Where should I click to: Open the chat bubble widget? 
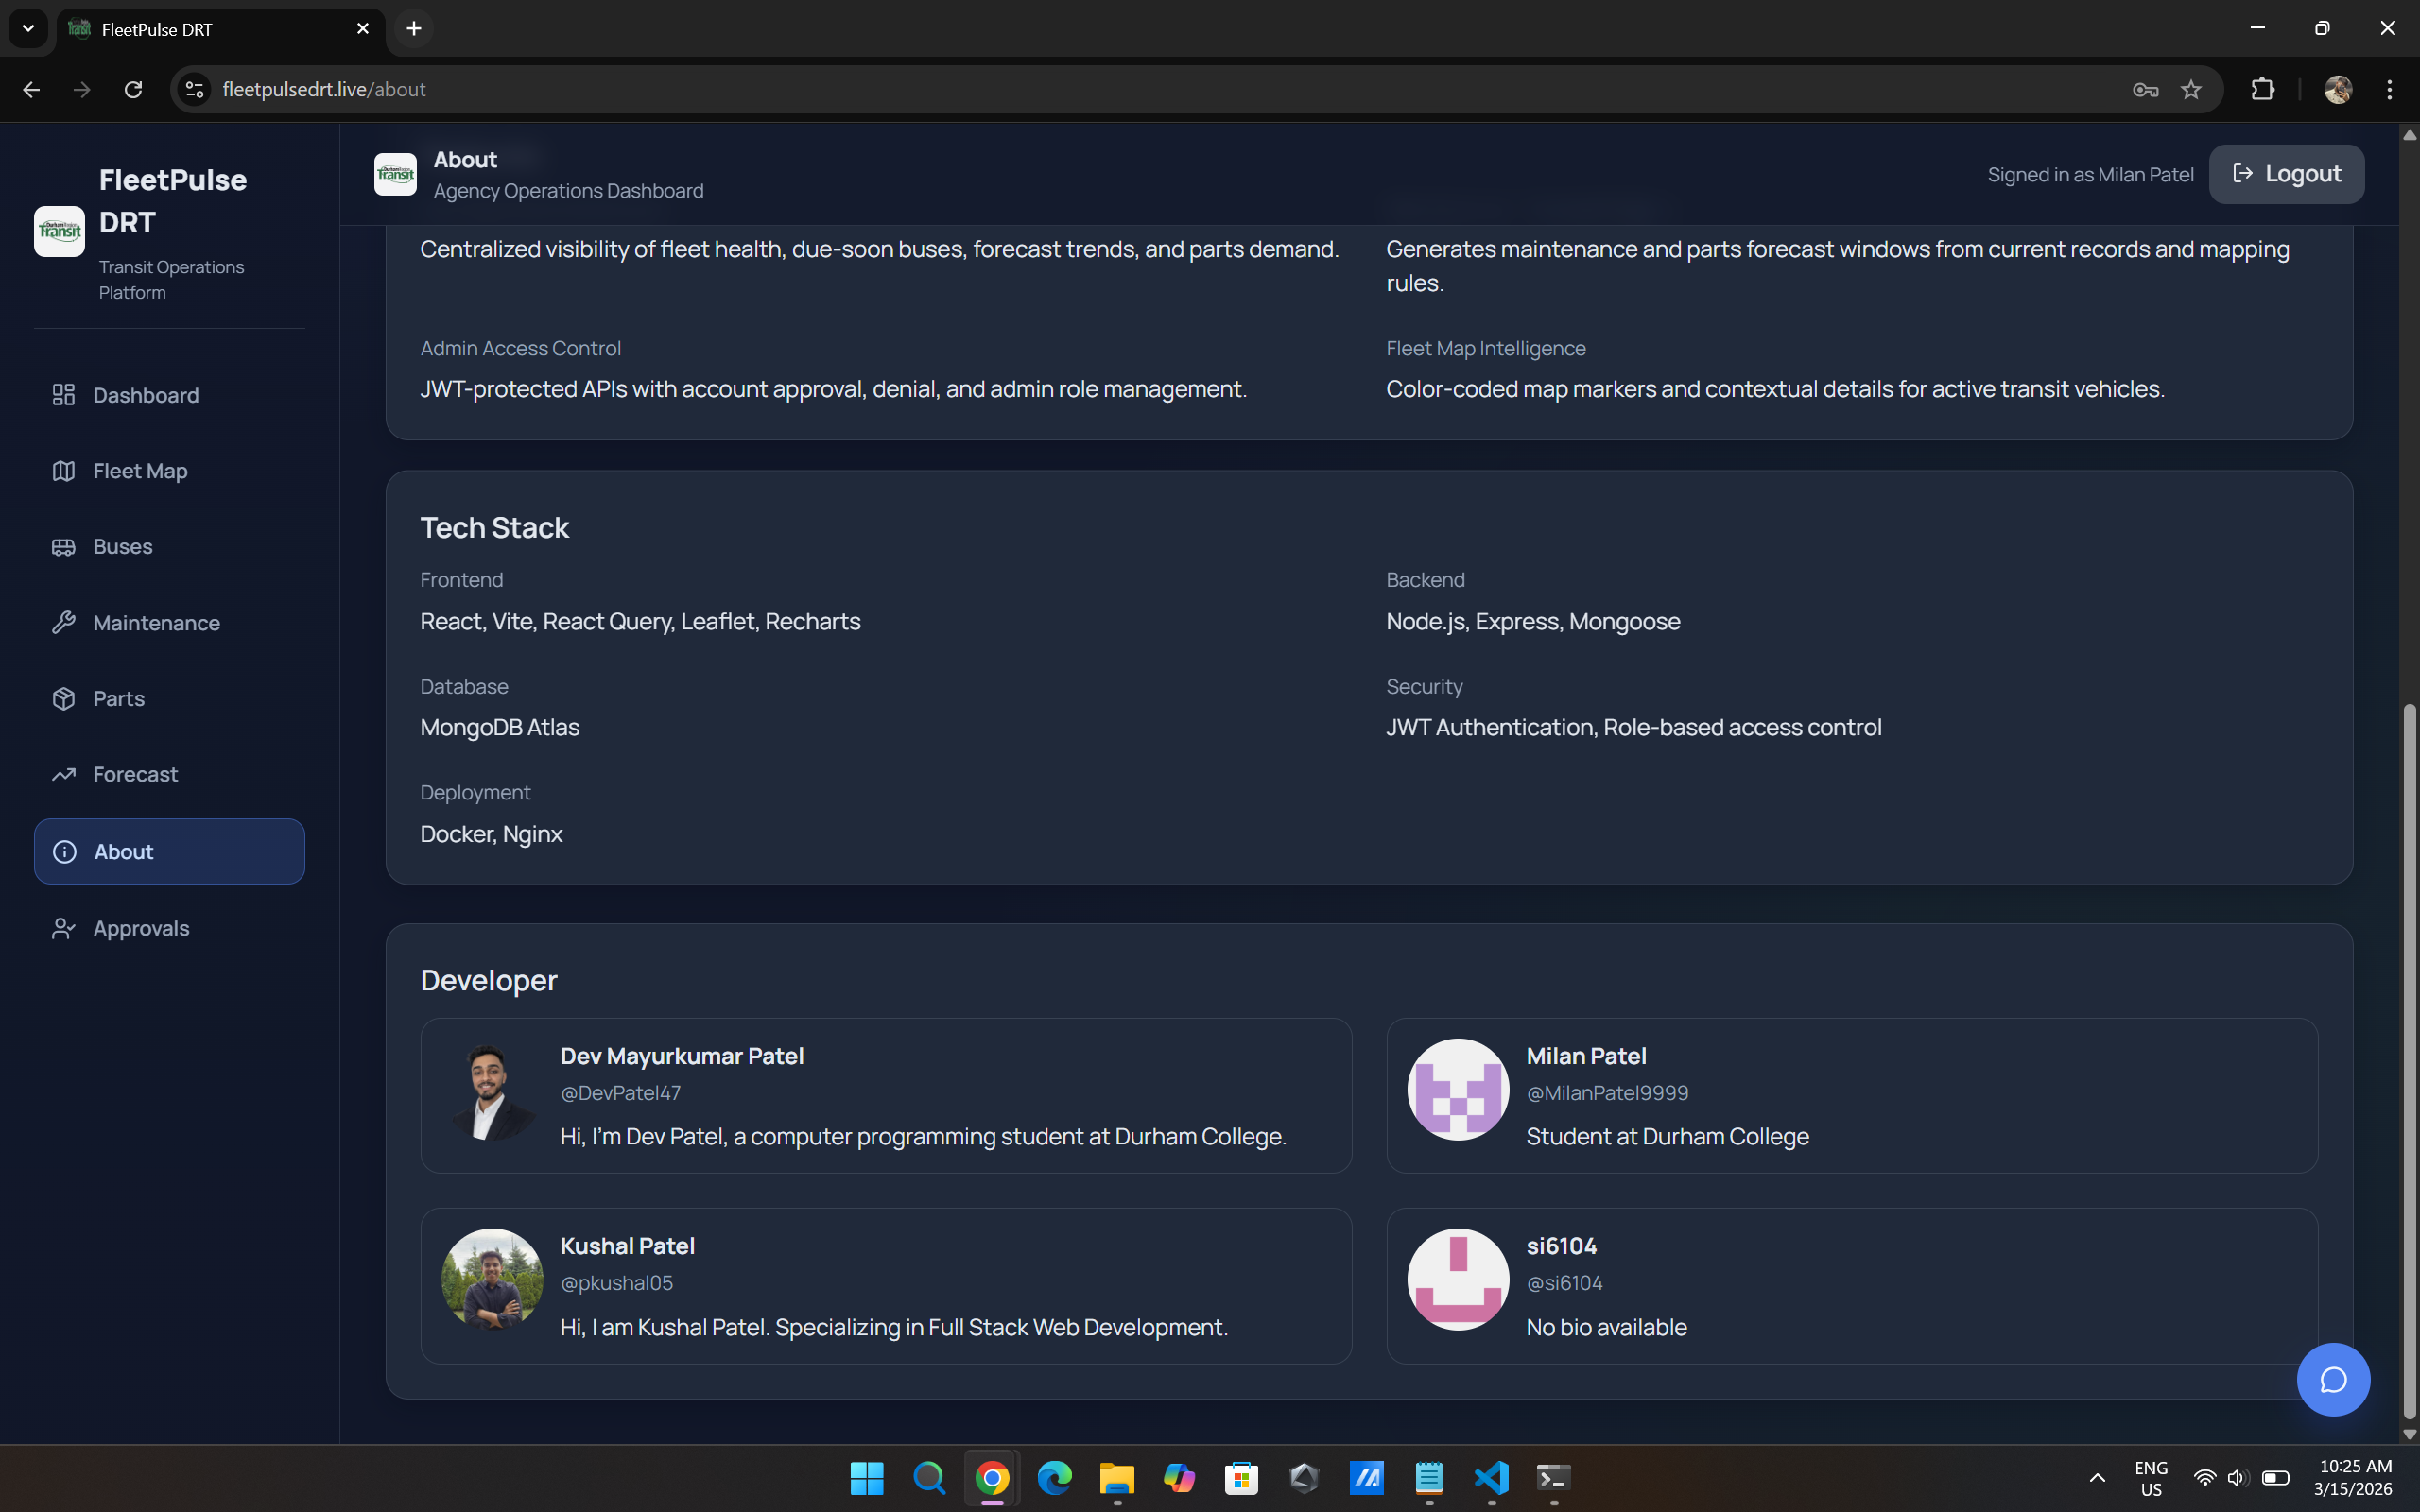pyautogui.click(x=2332, y=1379)
